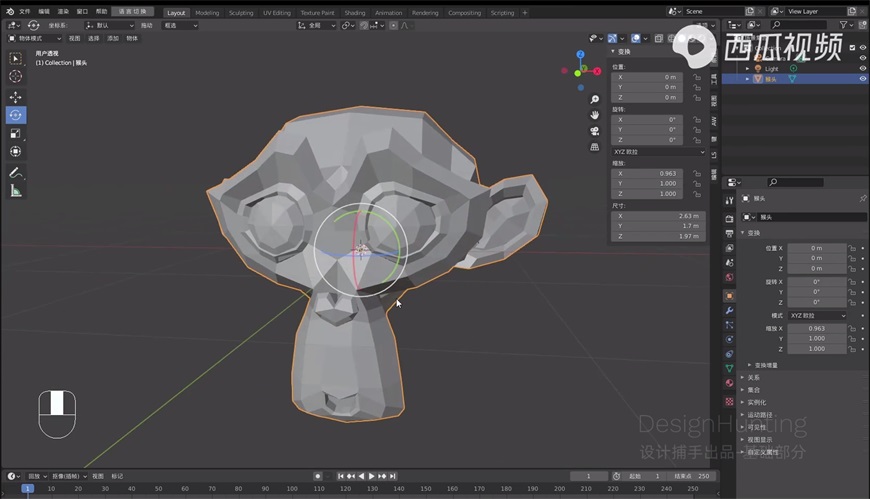Select the 3D Cursor tool
The width and height of the screenshot is (870, 499).
pyautogui.click(x=16, y=76)
